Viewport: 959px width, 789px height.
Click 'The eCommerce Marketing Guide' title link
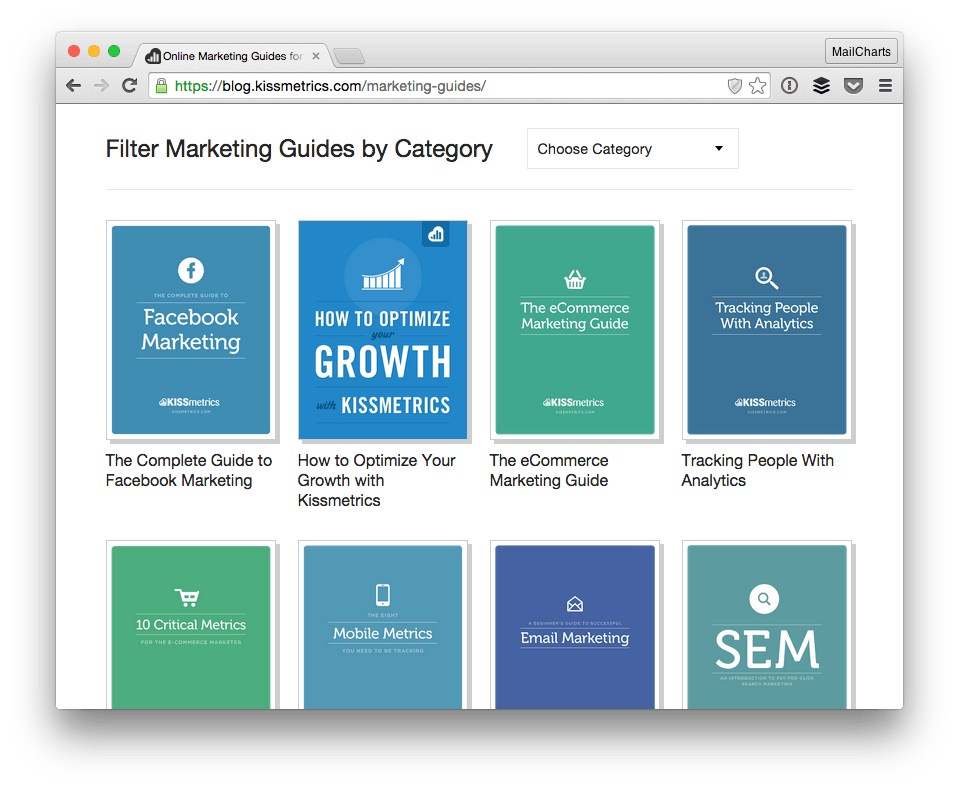pyautogui.click(x=549, y=470)
